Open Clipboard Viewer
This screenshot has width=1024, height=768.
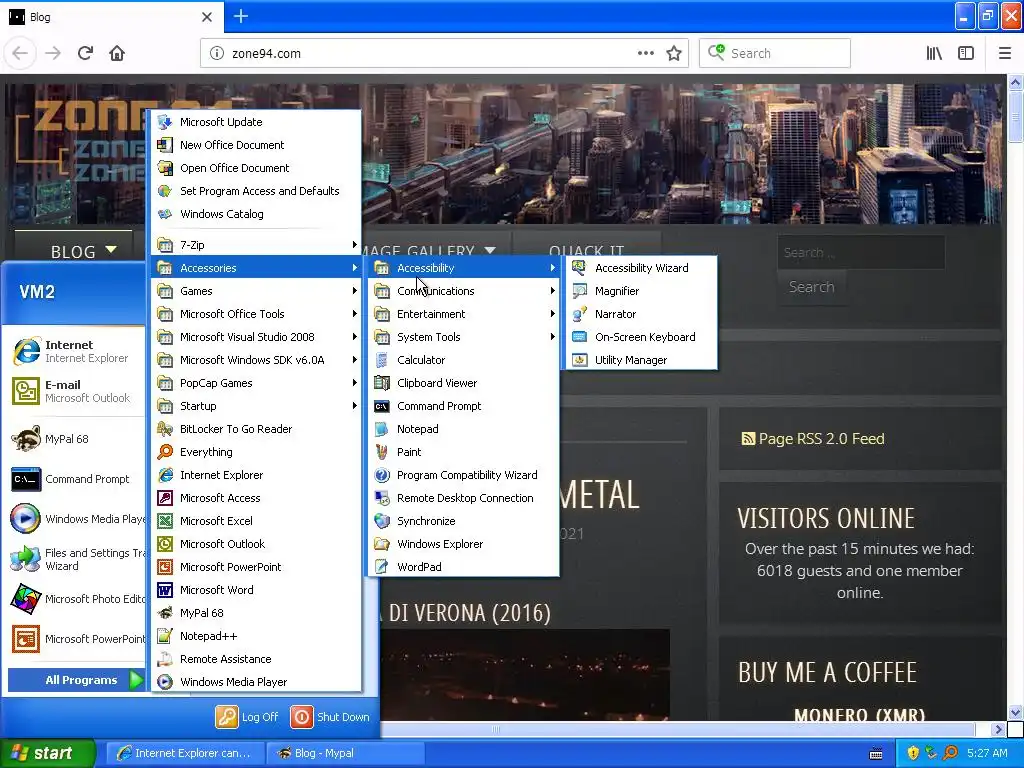click(464, 383)
